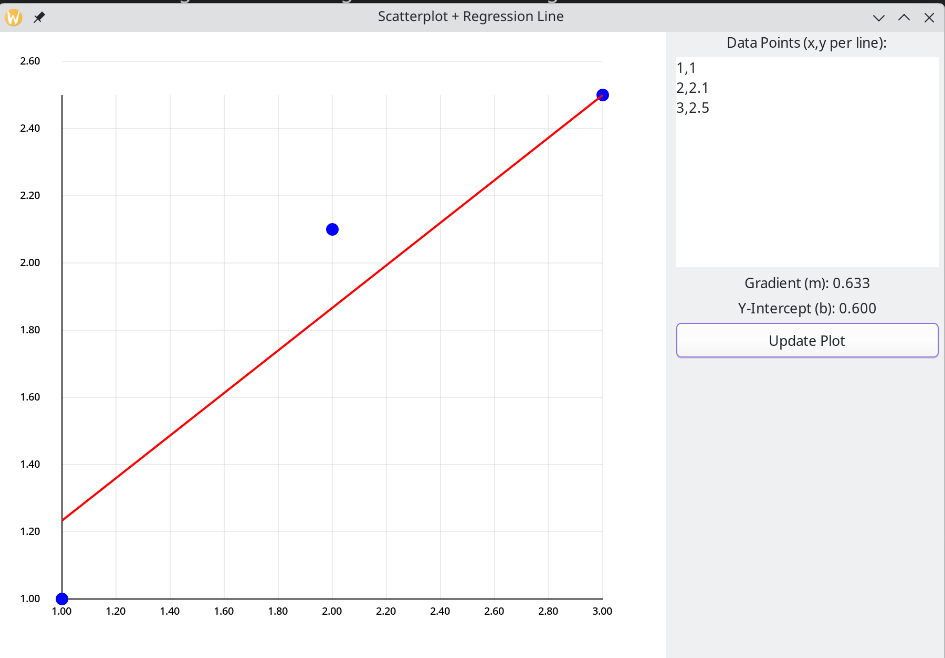
Task: Click the y-axis label 2.40
Action: pos(30,128)
